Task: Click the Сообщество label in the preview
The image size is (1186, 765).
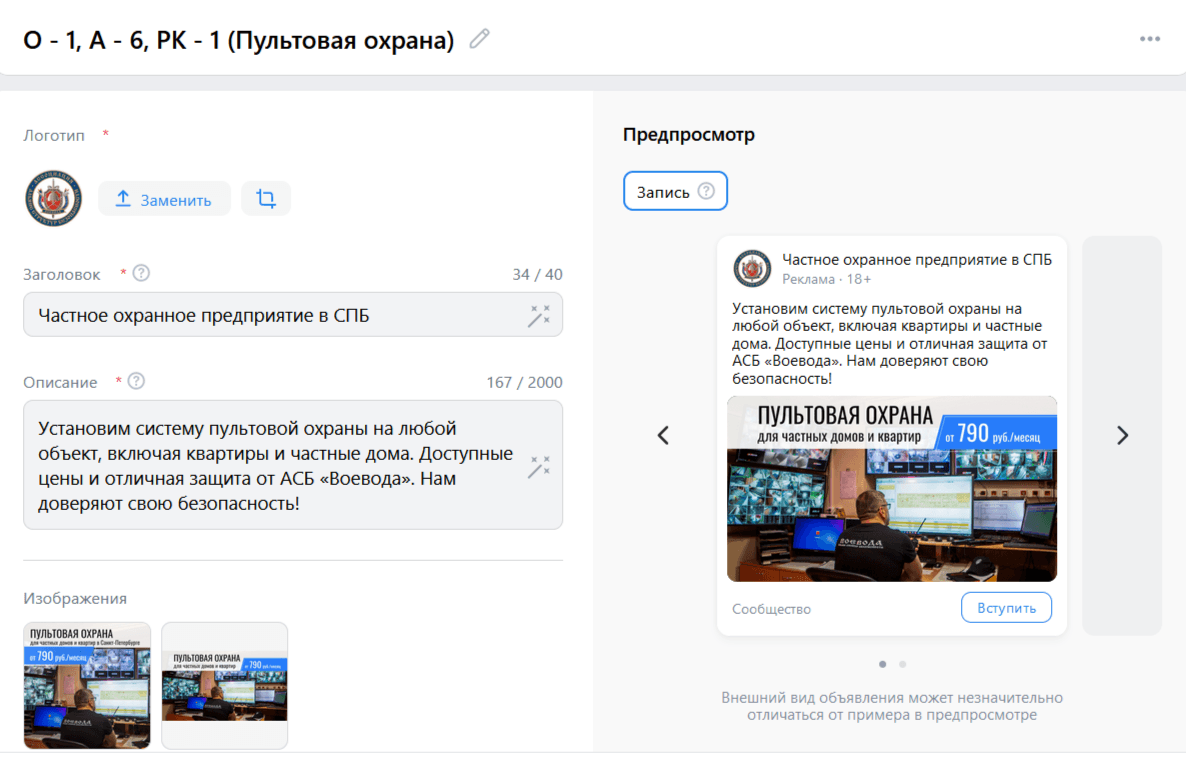Action: pyautogui.click(x=772, y=609)
